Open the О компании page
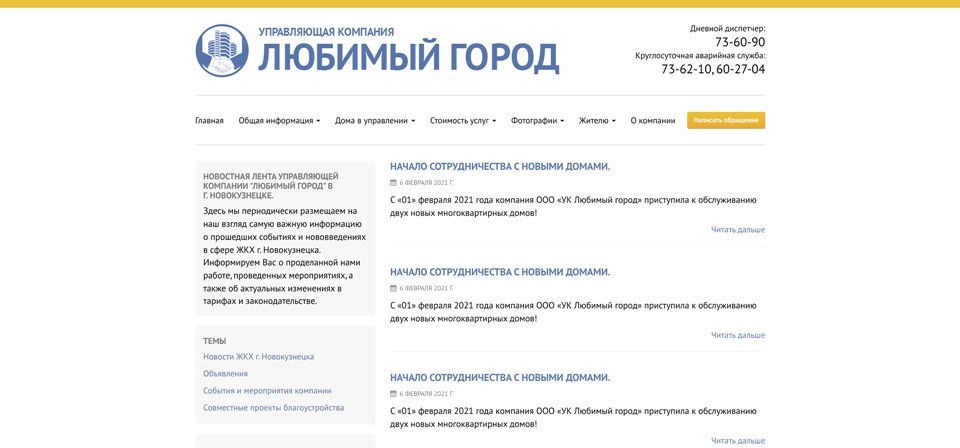This screenshot has width=960, height=448. [x=652, y=121]
